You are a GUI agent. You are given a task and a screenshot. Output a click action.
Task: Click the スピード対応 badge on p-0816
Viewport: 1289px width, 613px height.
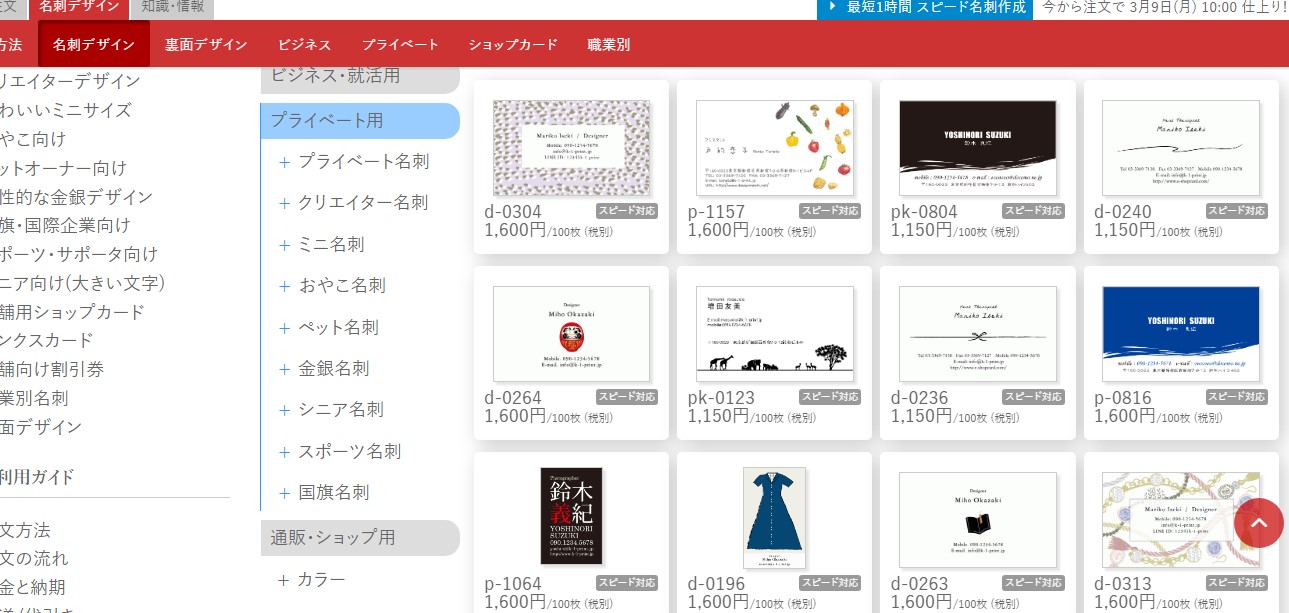tap(1236, 397)
